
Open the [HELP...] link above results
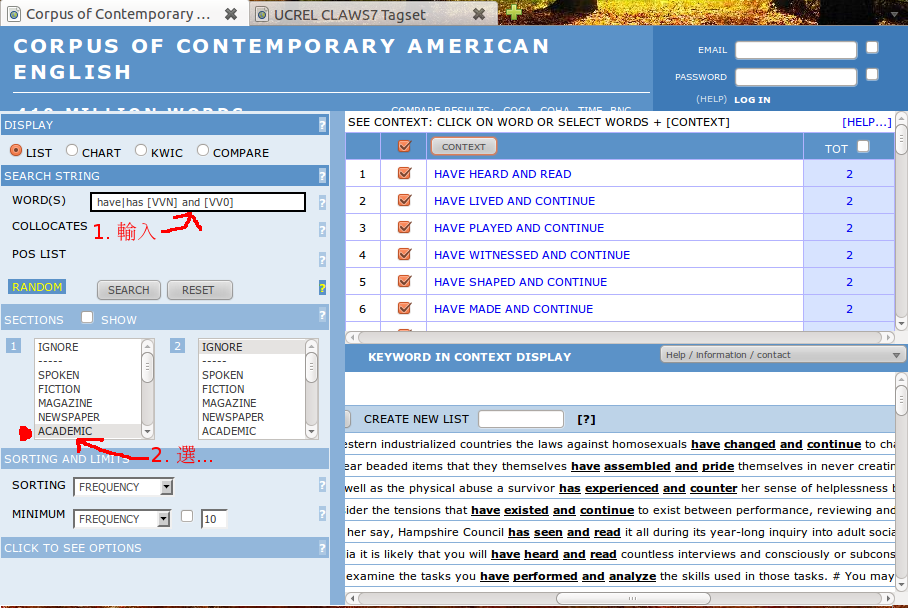(x=866, y=122)
